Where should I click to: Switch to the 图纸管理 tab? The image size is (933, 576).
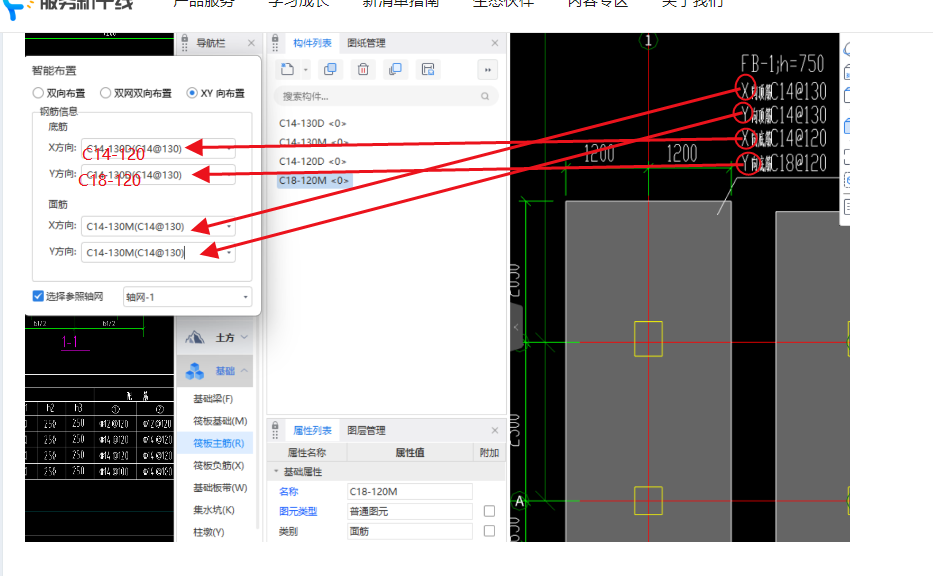pos(367,43)
